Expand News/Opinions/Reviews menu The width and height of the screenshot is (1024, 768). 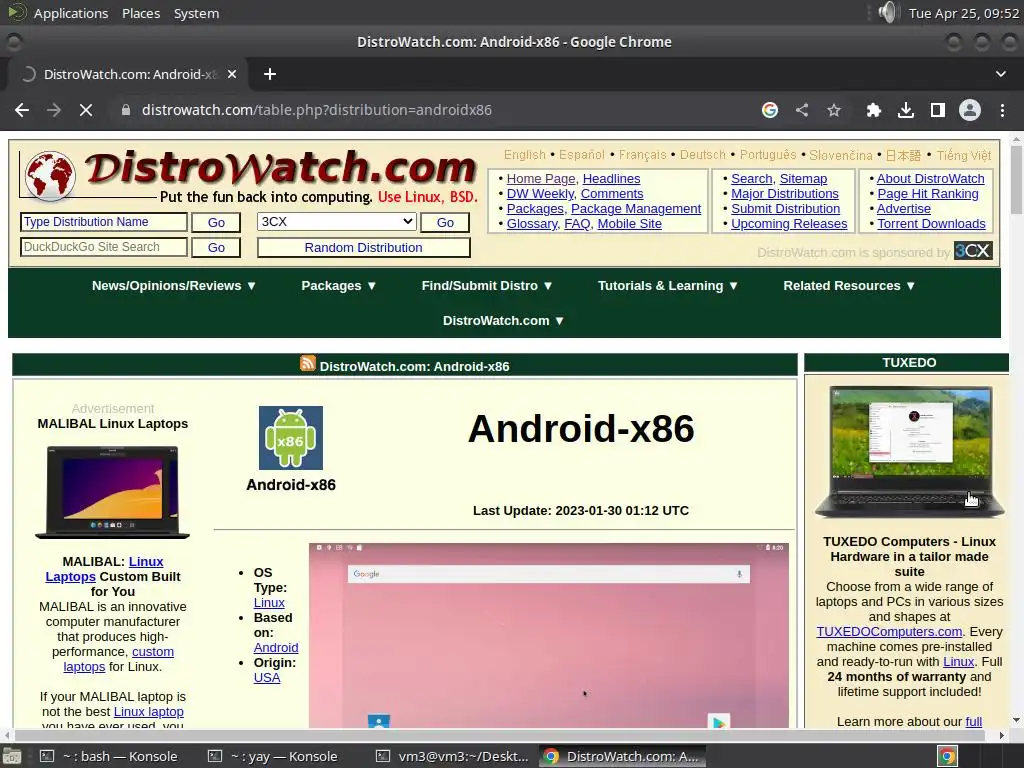(x=174, y=285)
